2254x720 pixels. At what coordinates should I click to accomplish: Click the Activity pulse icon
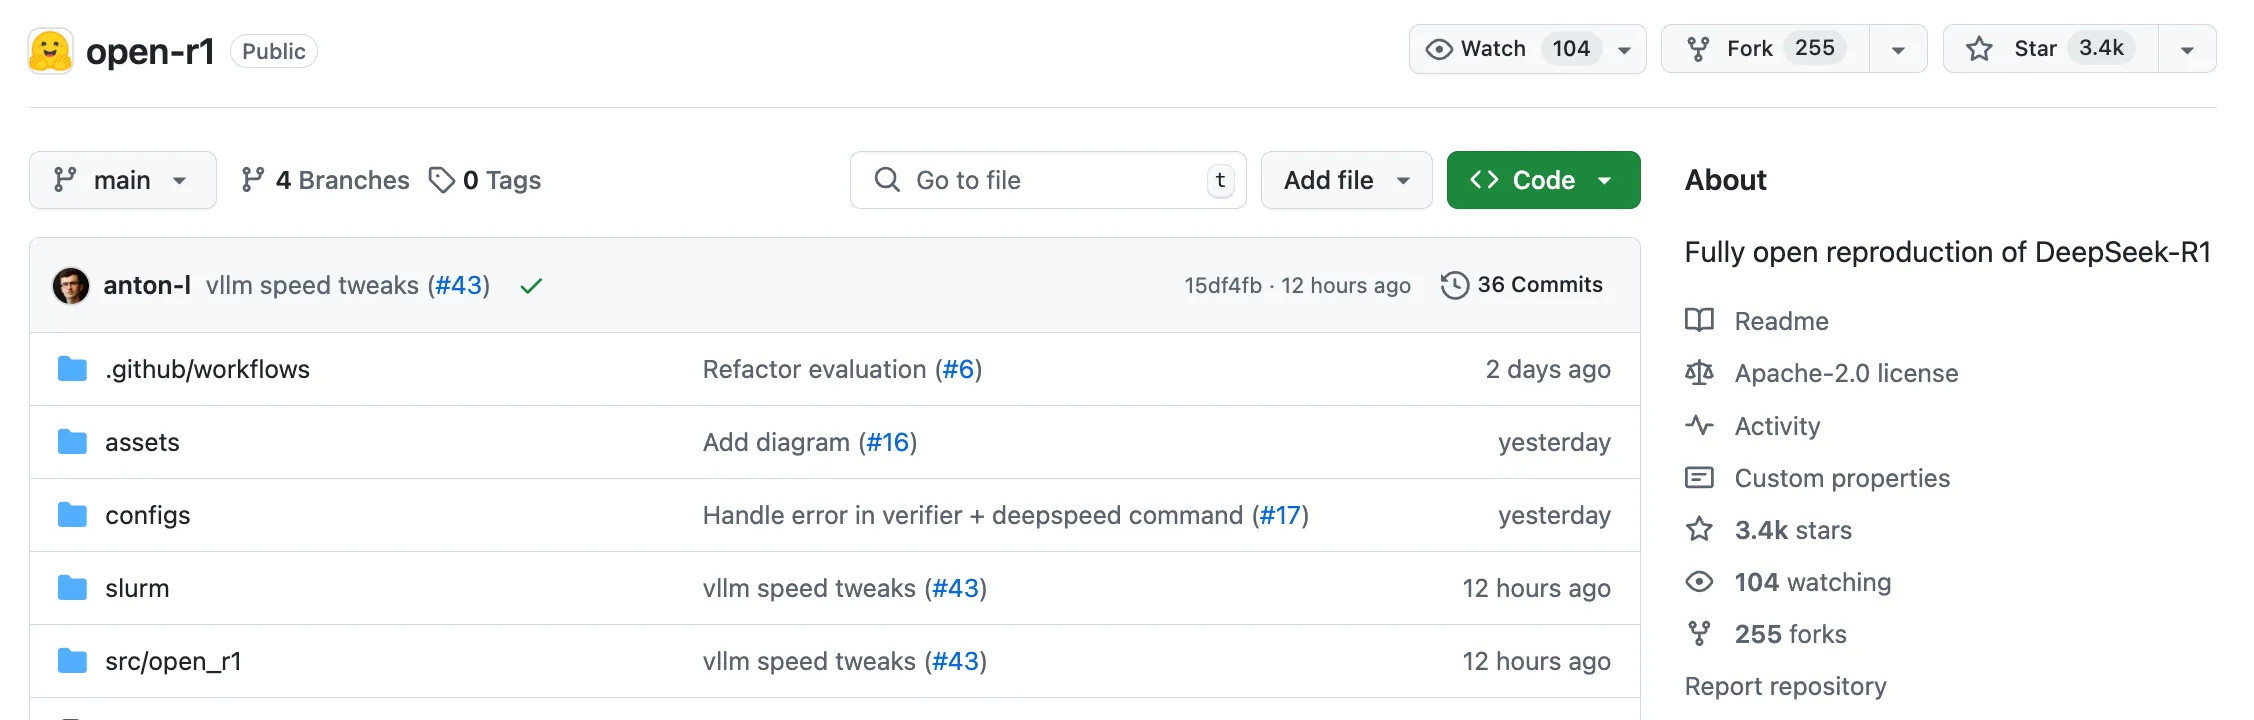pyautogui.click(x=1699, y=425)
